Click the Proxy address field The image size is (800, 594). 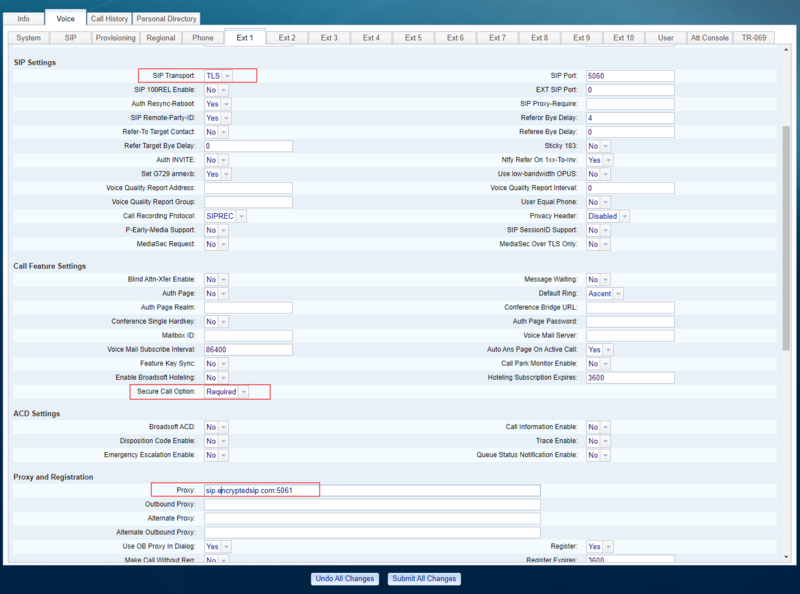[x=372, y=490]
